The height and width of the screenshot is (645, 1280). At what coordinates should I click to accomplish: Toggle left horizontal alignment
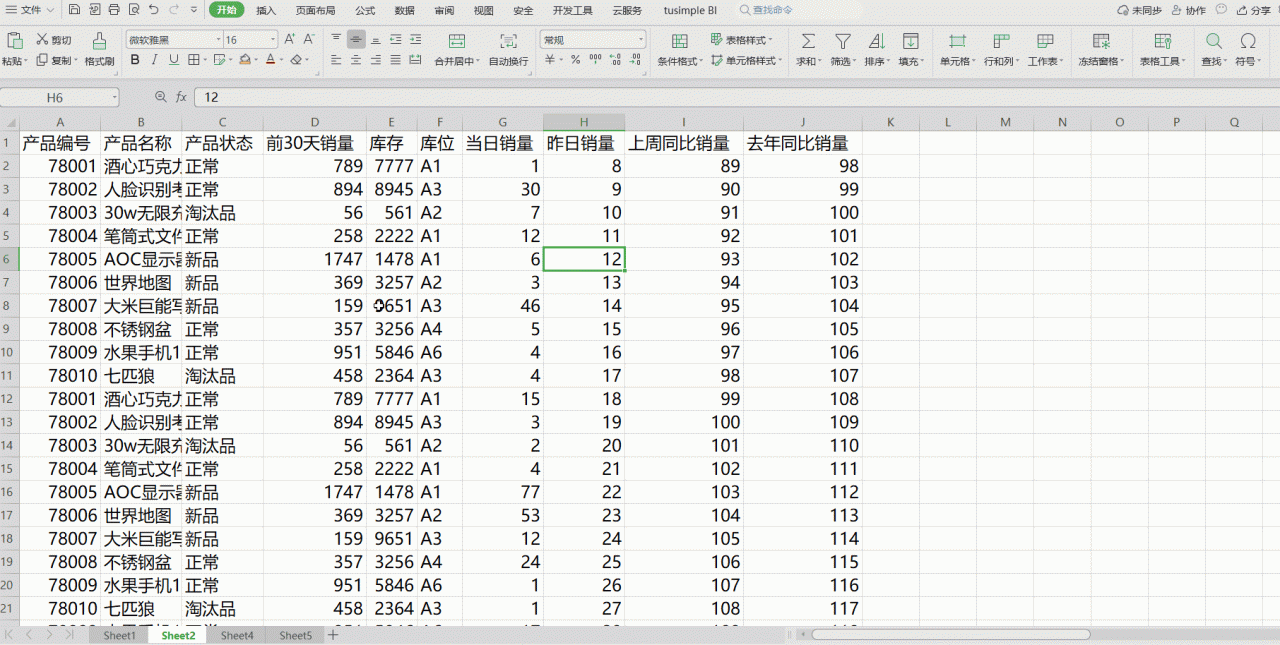coord(336,60)
